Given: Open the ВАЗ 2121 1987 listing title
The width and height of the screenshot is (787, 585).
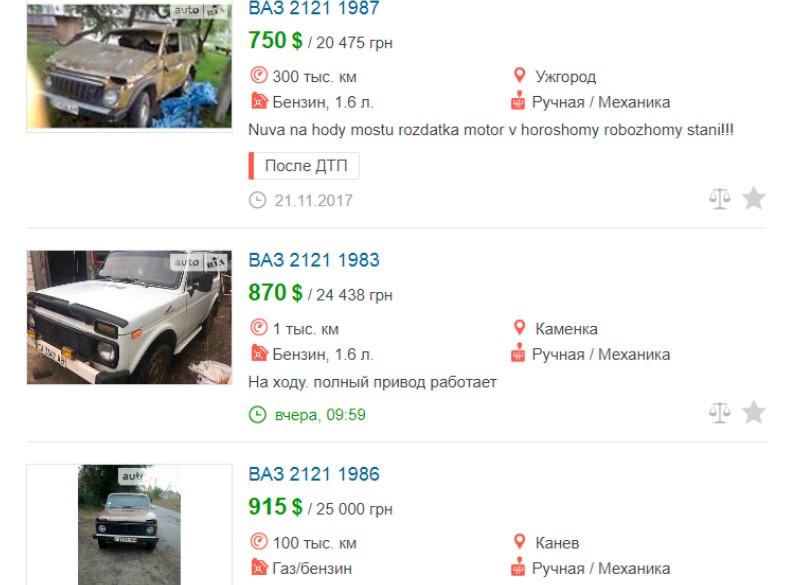Looking at the screenshot, I should pos(314,8).
